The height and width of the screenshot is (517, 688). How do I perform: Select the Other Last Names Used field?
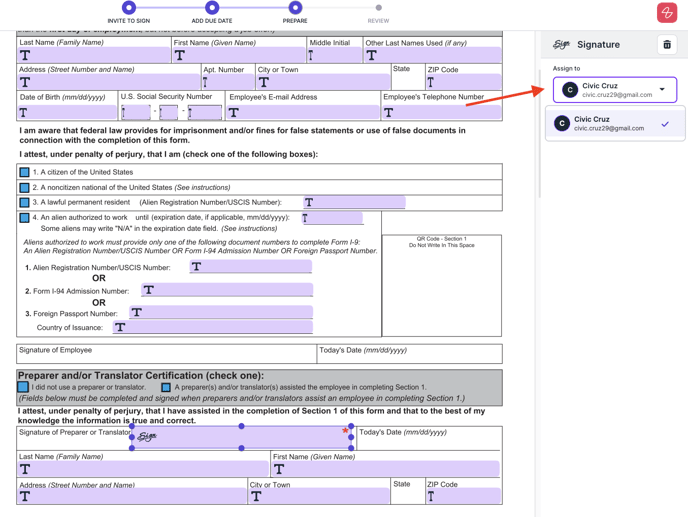[433, 55]
